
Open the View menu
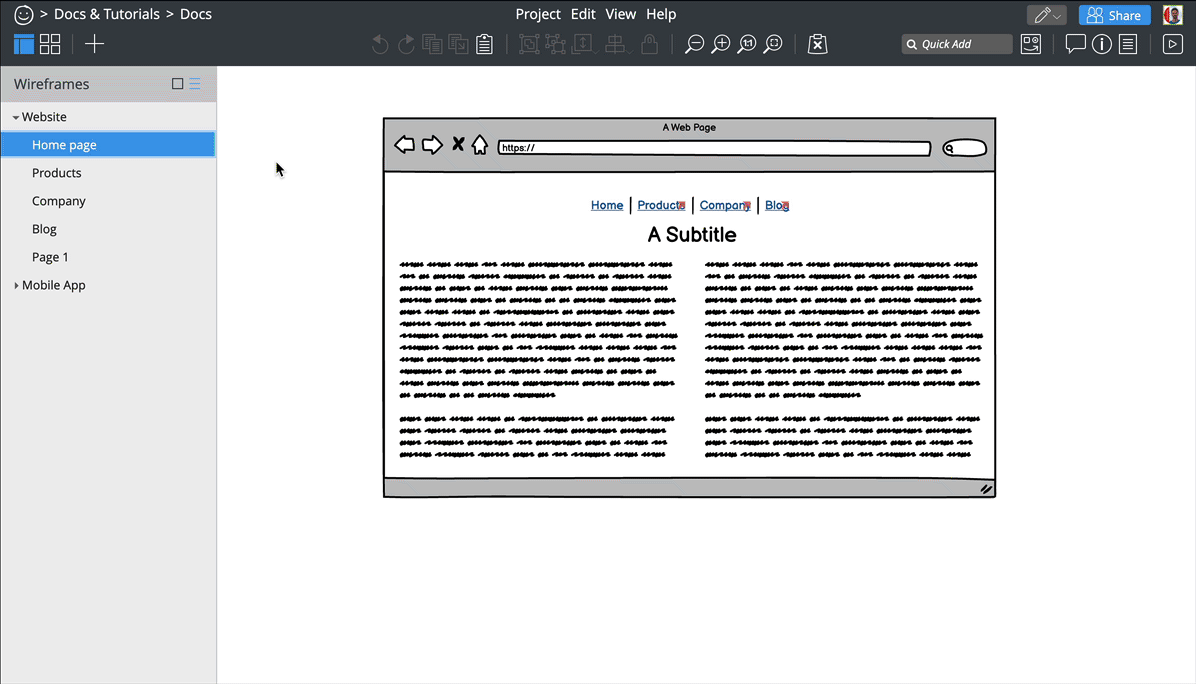pyautogui.click(x=621, y=14)
